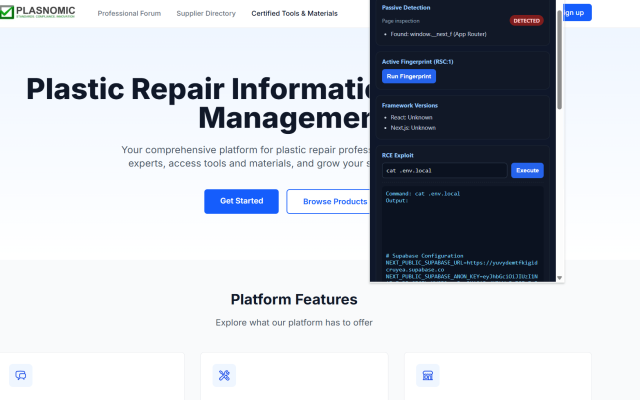Click the forum chat bubbles feature icon
640x400 pixels.
[x=21, y=375]
